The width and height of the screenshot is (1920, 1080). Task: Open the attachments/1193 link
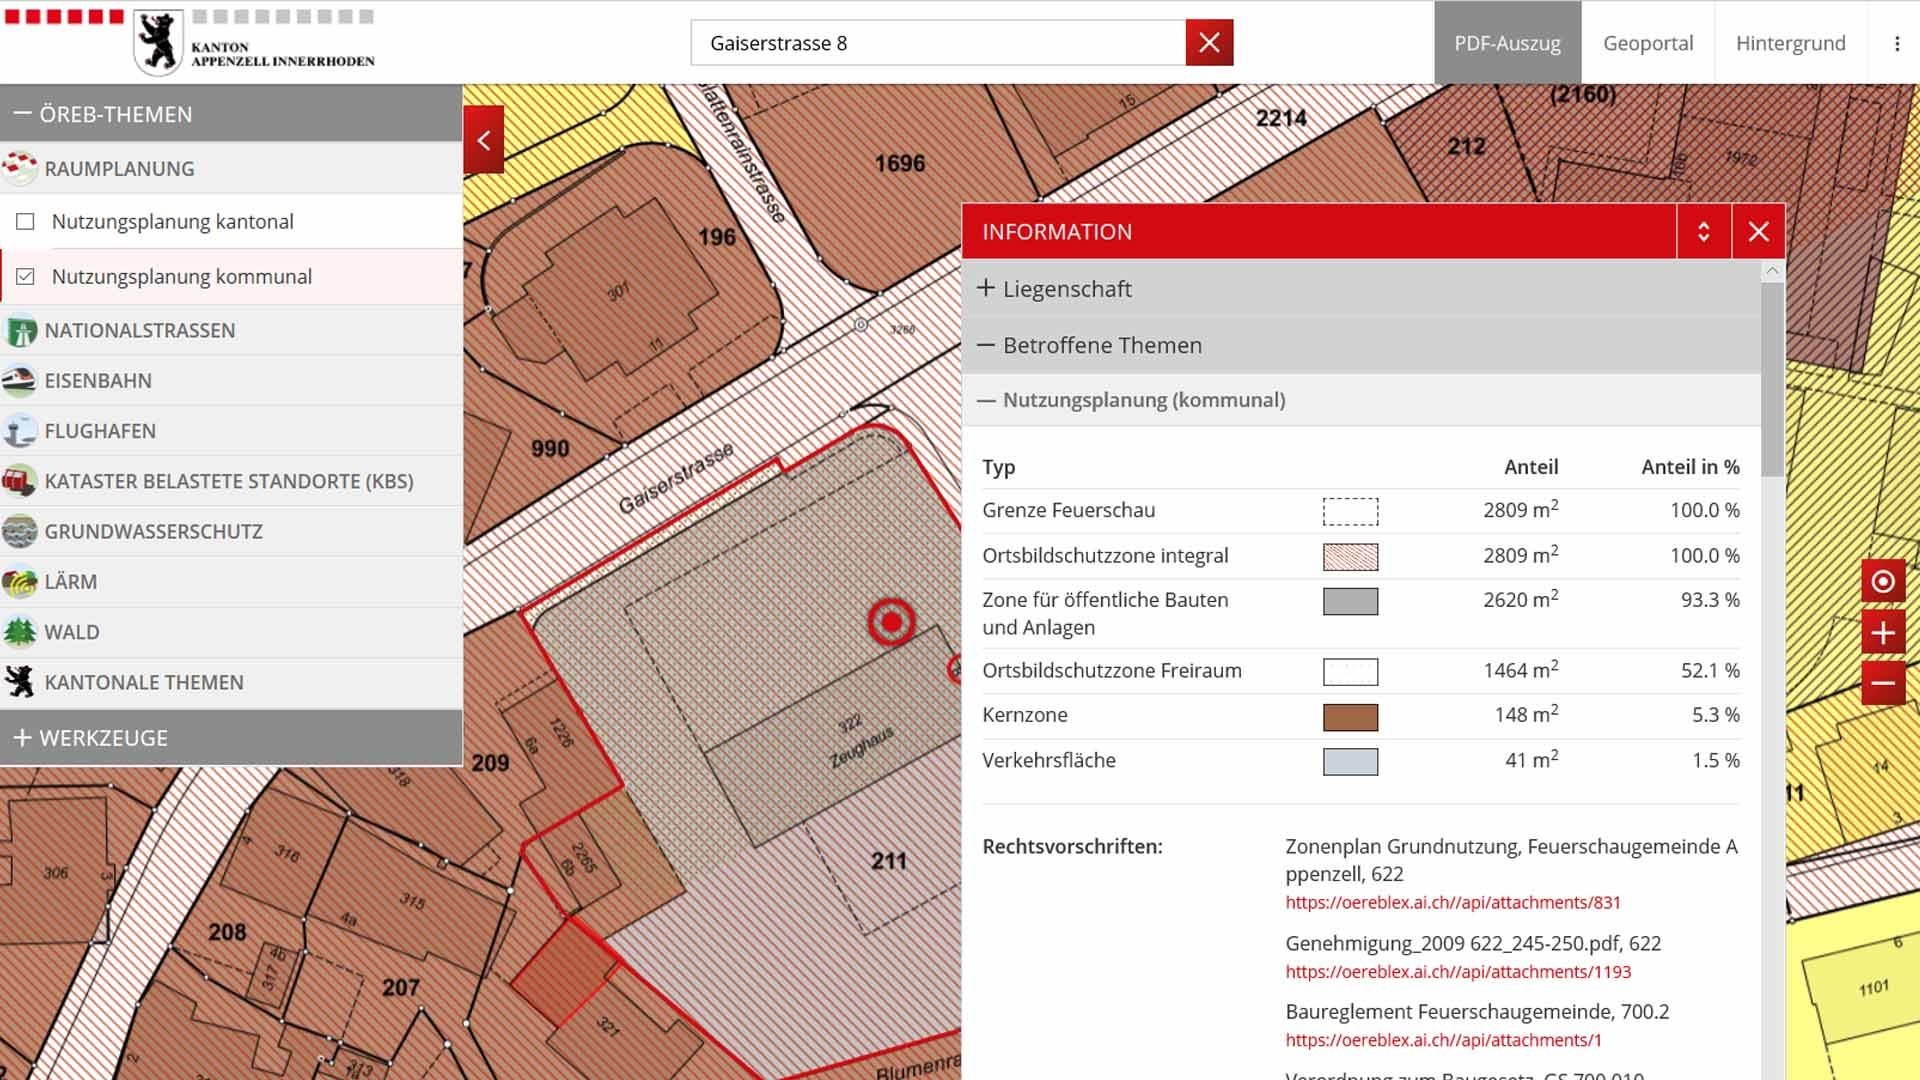click(1458, 971)
